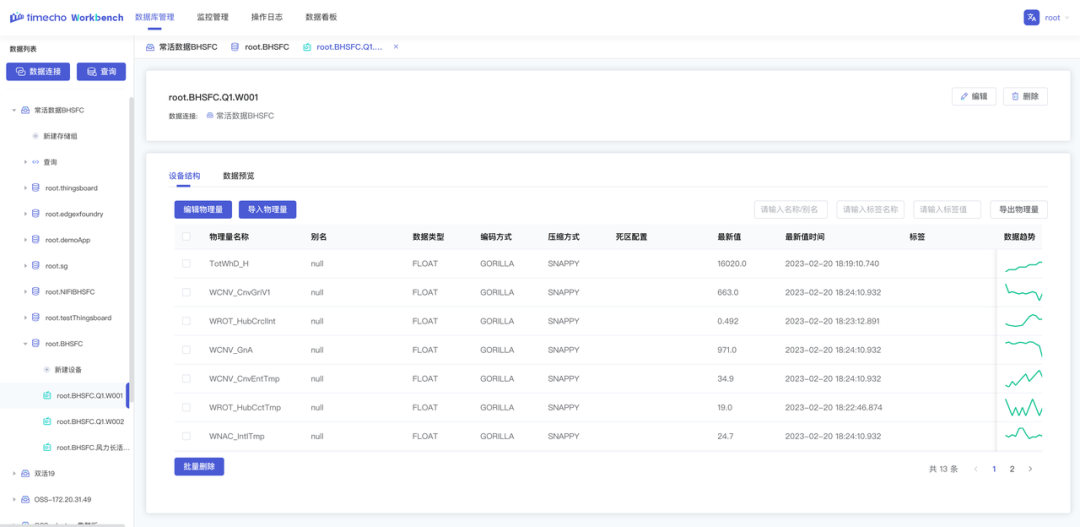
Task: Open the trend chart for WROT_HubCctTmp
Action: 1024,407
